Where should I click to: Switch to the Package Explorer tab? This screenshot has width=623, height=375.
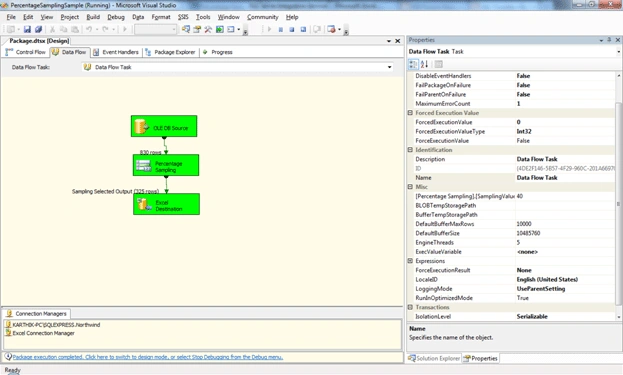170,52
